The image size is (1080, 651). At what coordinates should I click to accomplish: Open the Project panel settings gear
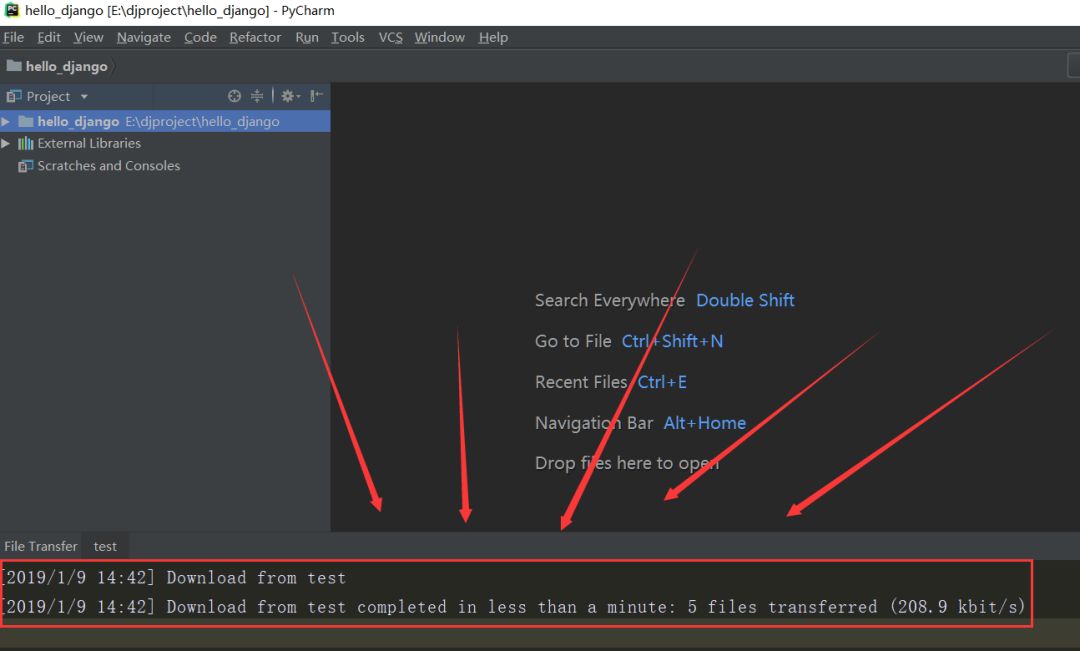tap(288, 95)
